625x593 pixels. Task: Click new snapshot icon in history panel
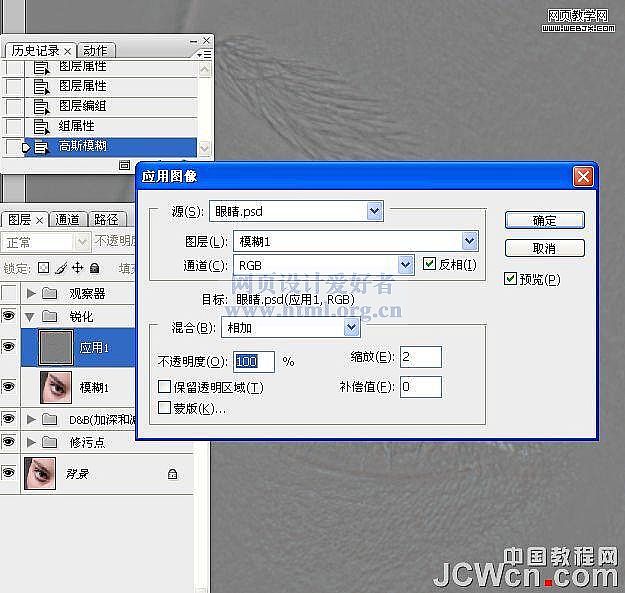[x=124, y=165]
